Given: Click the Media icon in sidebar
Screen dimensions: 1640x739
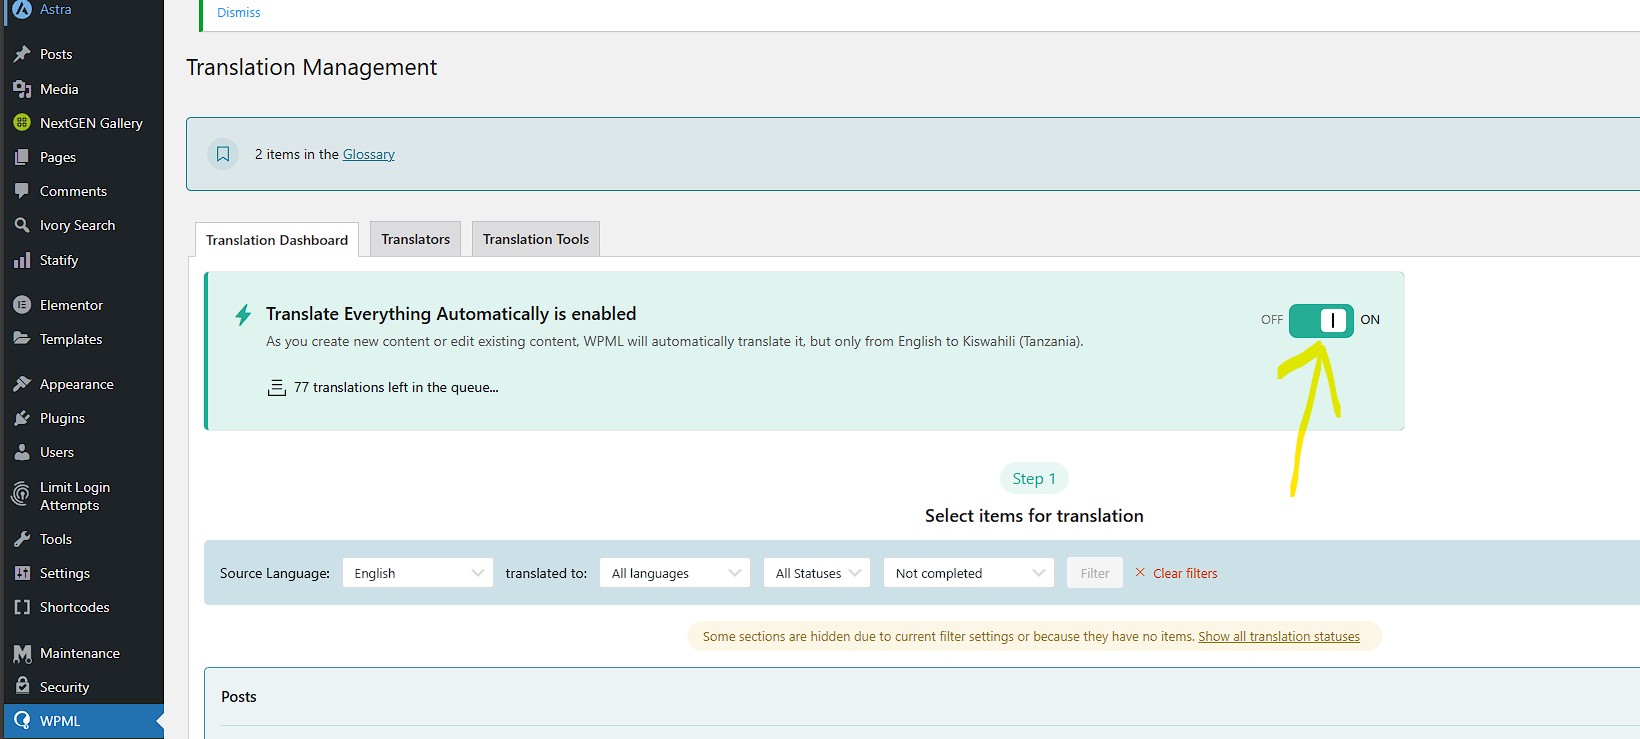Looking at the screenshot, I should tap(22, 89).
